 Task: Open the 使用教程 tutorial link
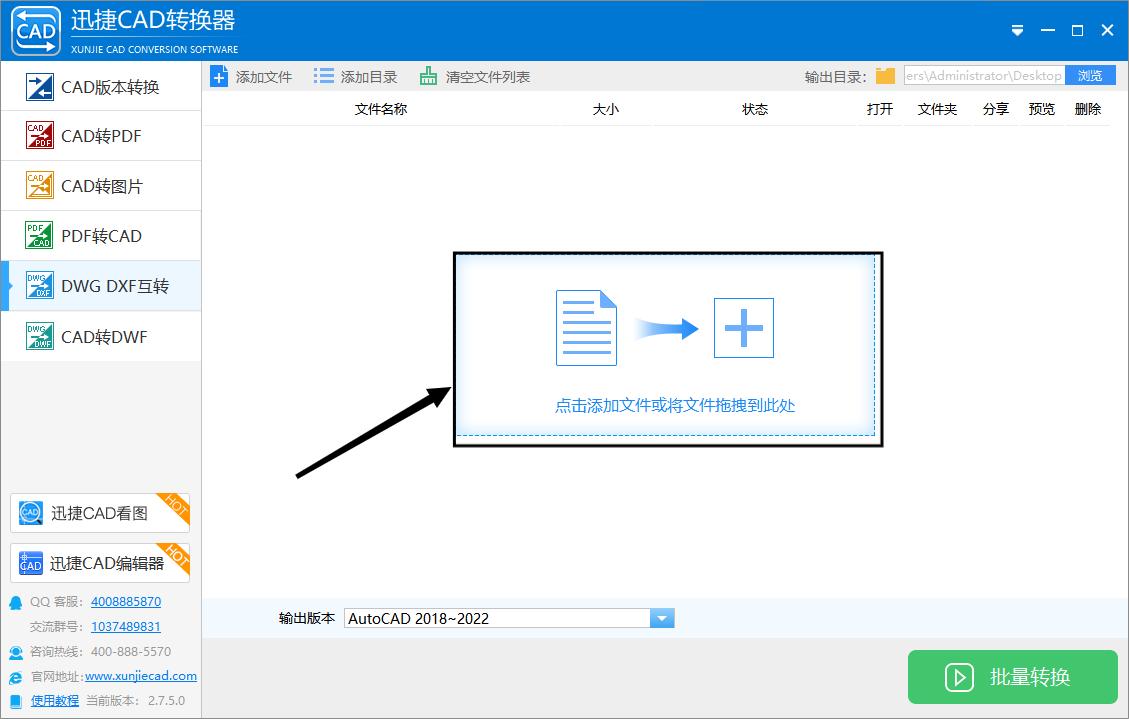53,700
